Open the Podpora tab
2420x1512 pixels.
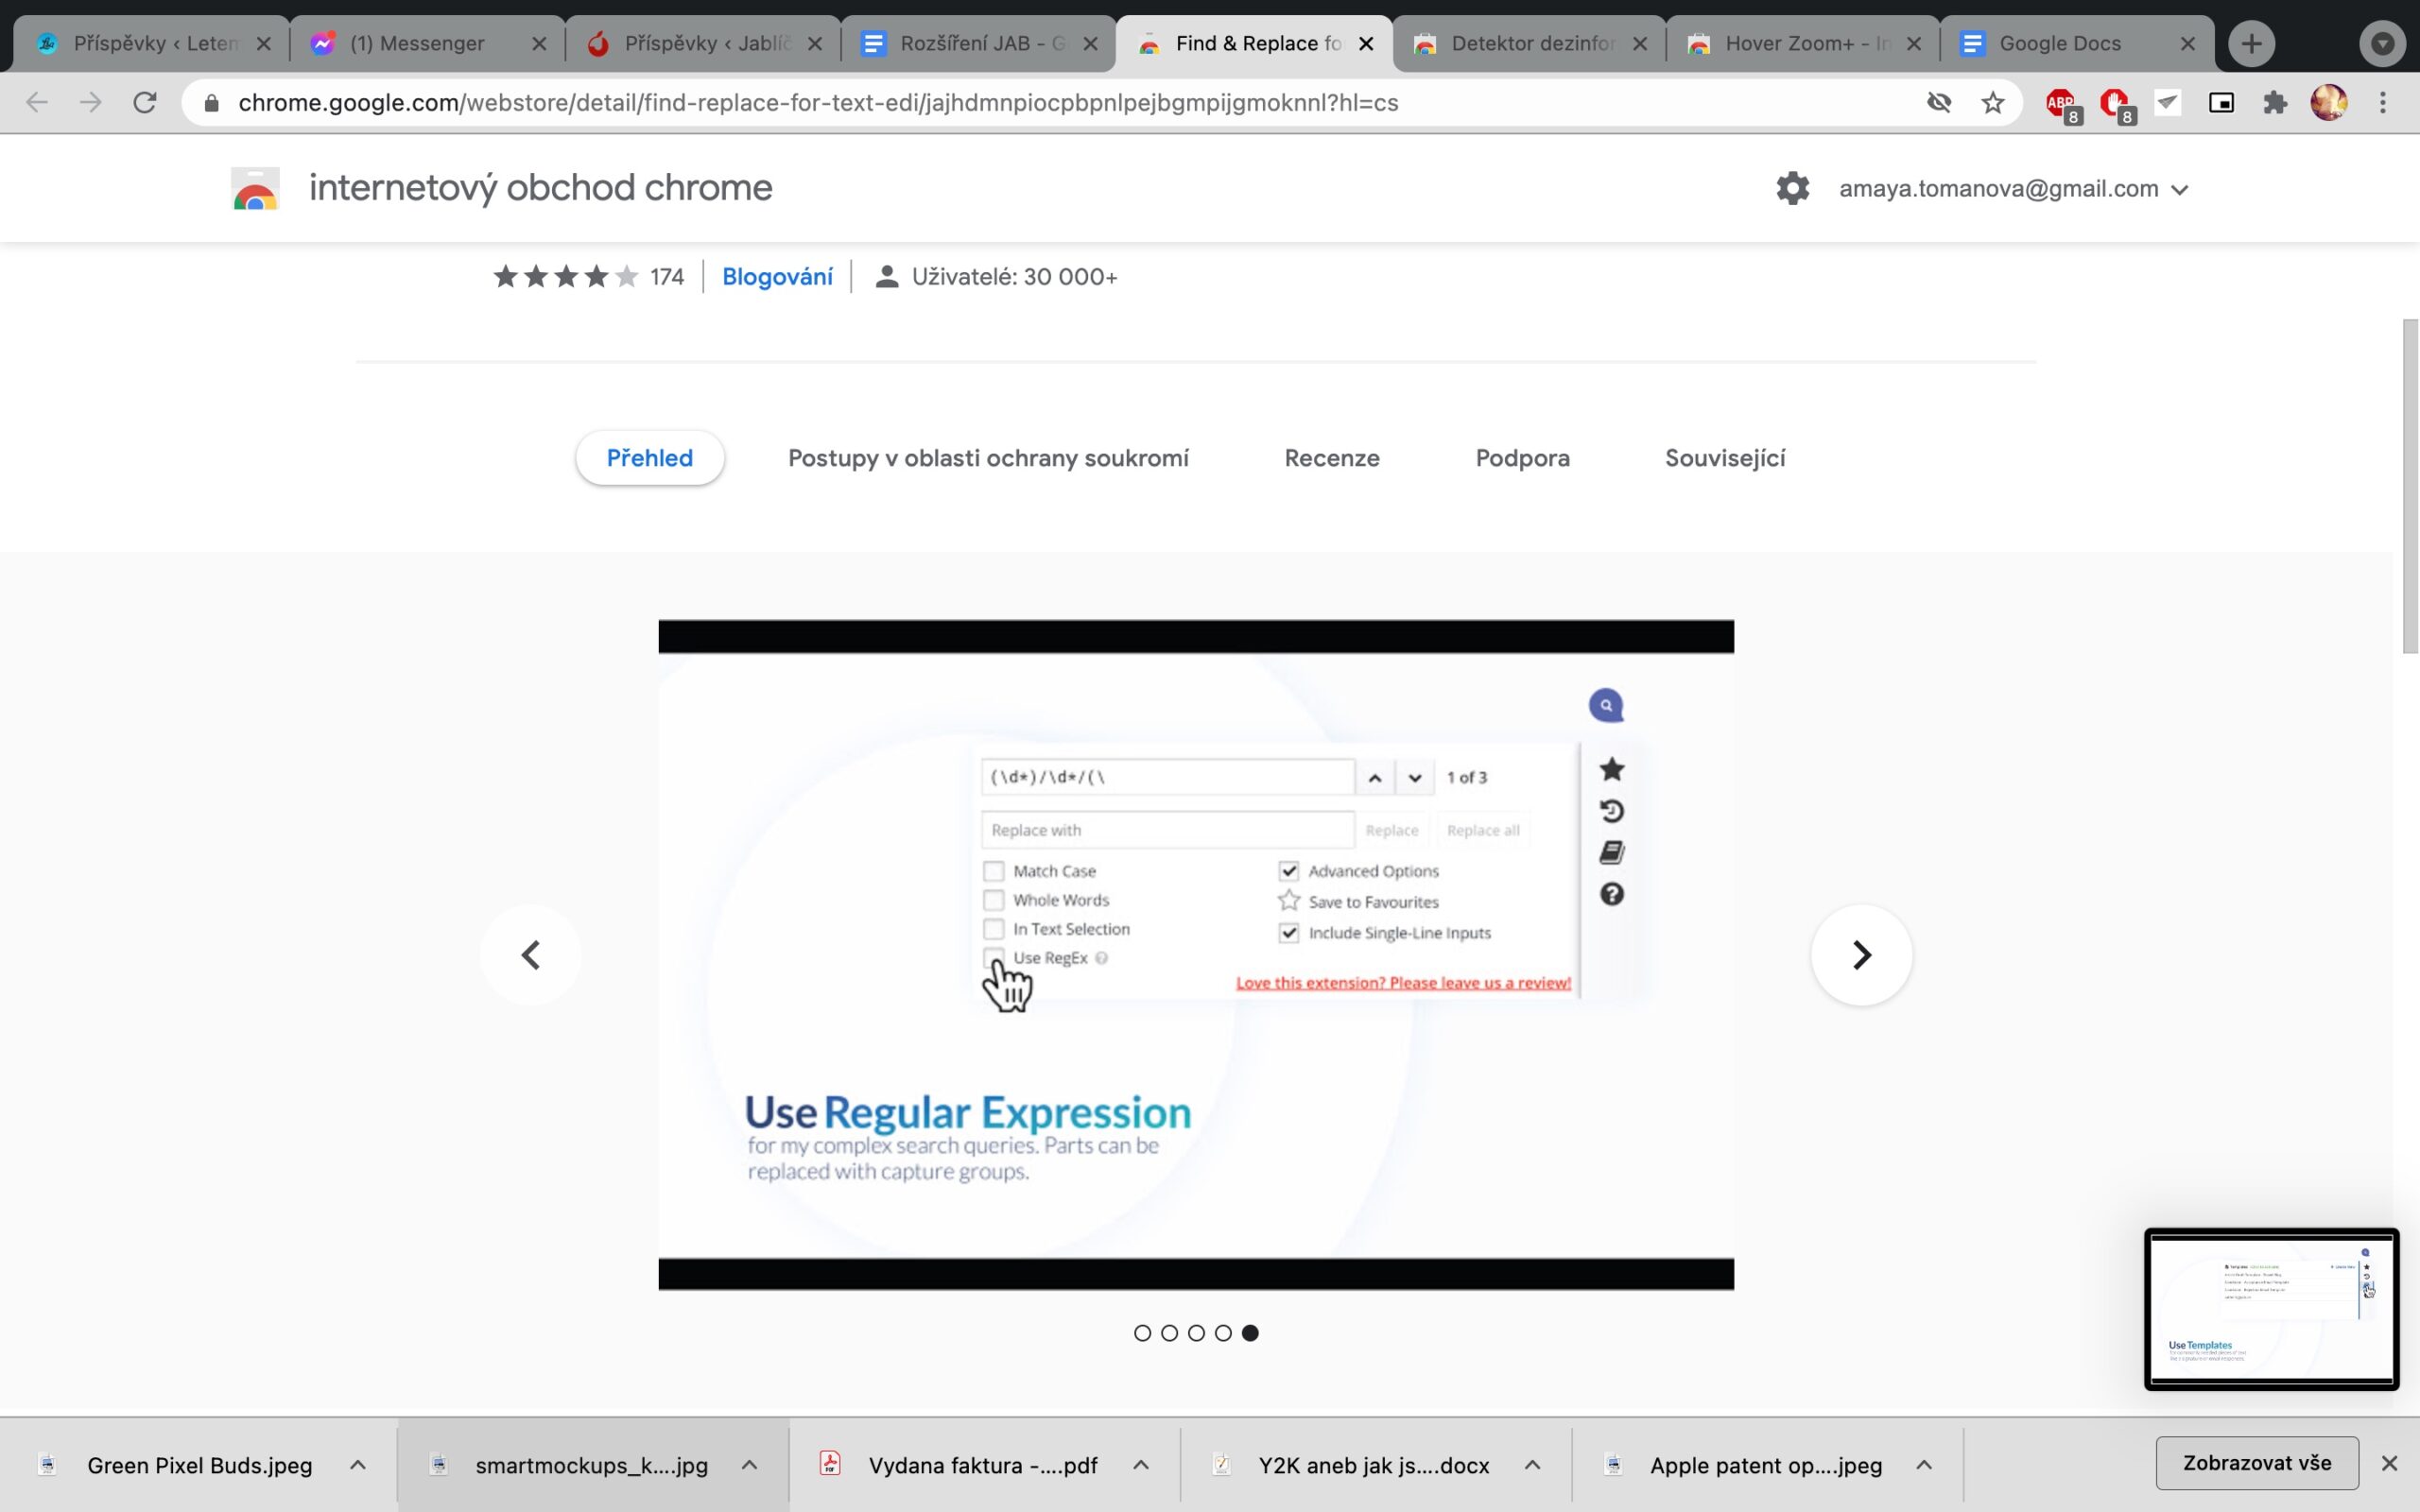coord(1522,458)
